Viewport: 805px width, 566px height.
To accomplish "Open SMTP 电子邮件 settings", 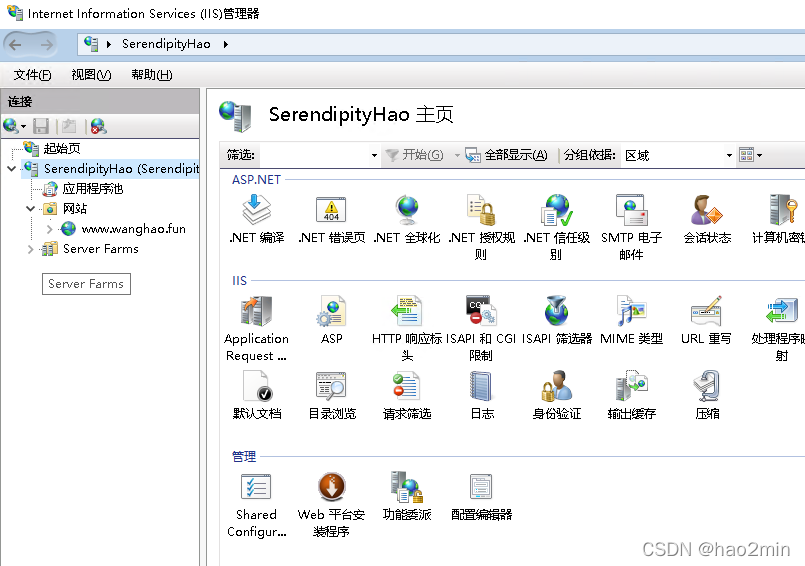I will 631,227.
